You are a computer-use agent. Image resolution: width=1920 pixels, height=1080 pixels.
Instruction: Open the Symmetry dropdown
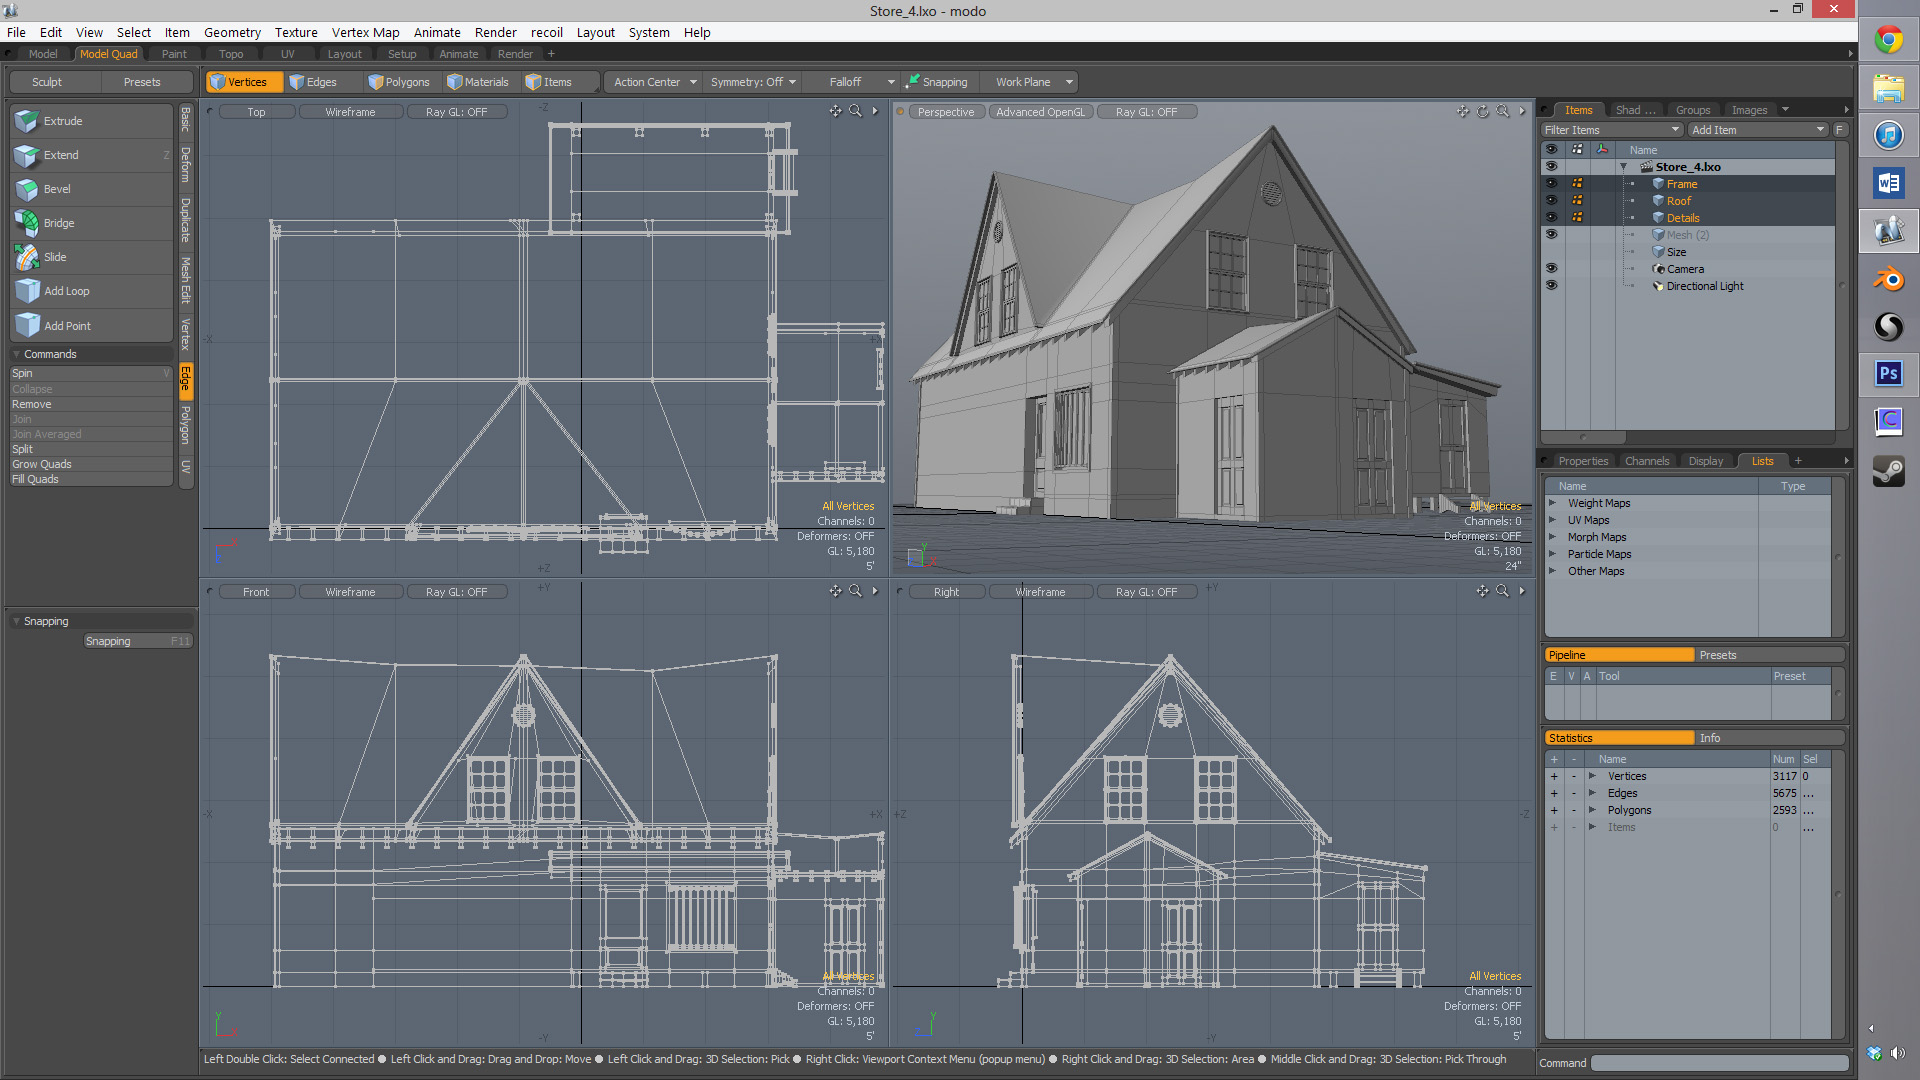[x=753, y=82]
